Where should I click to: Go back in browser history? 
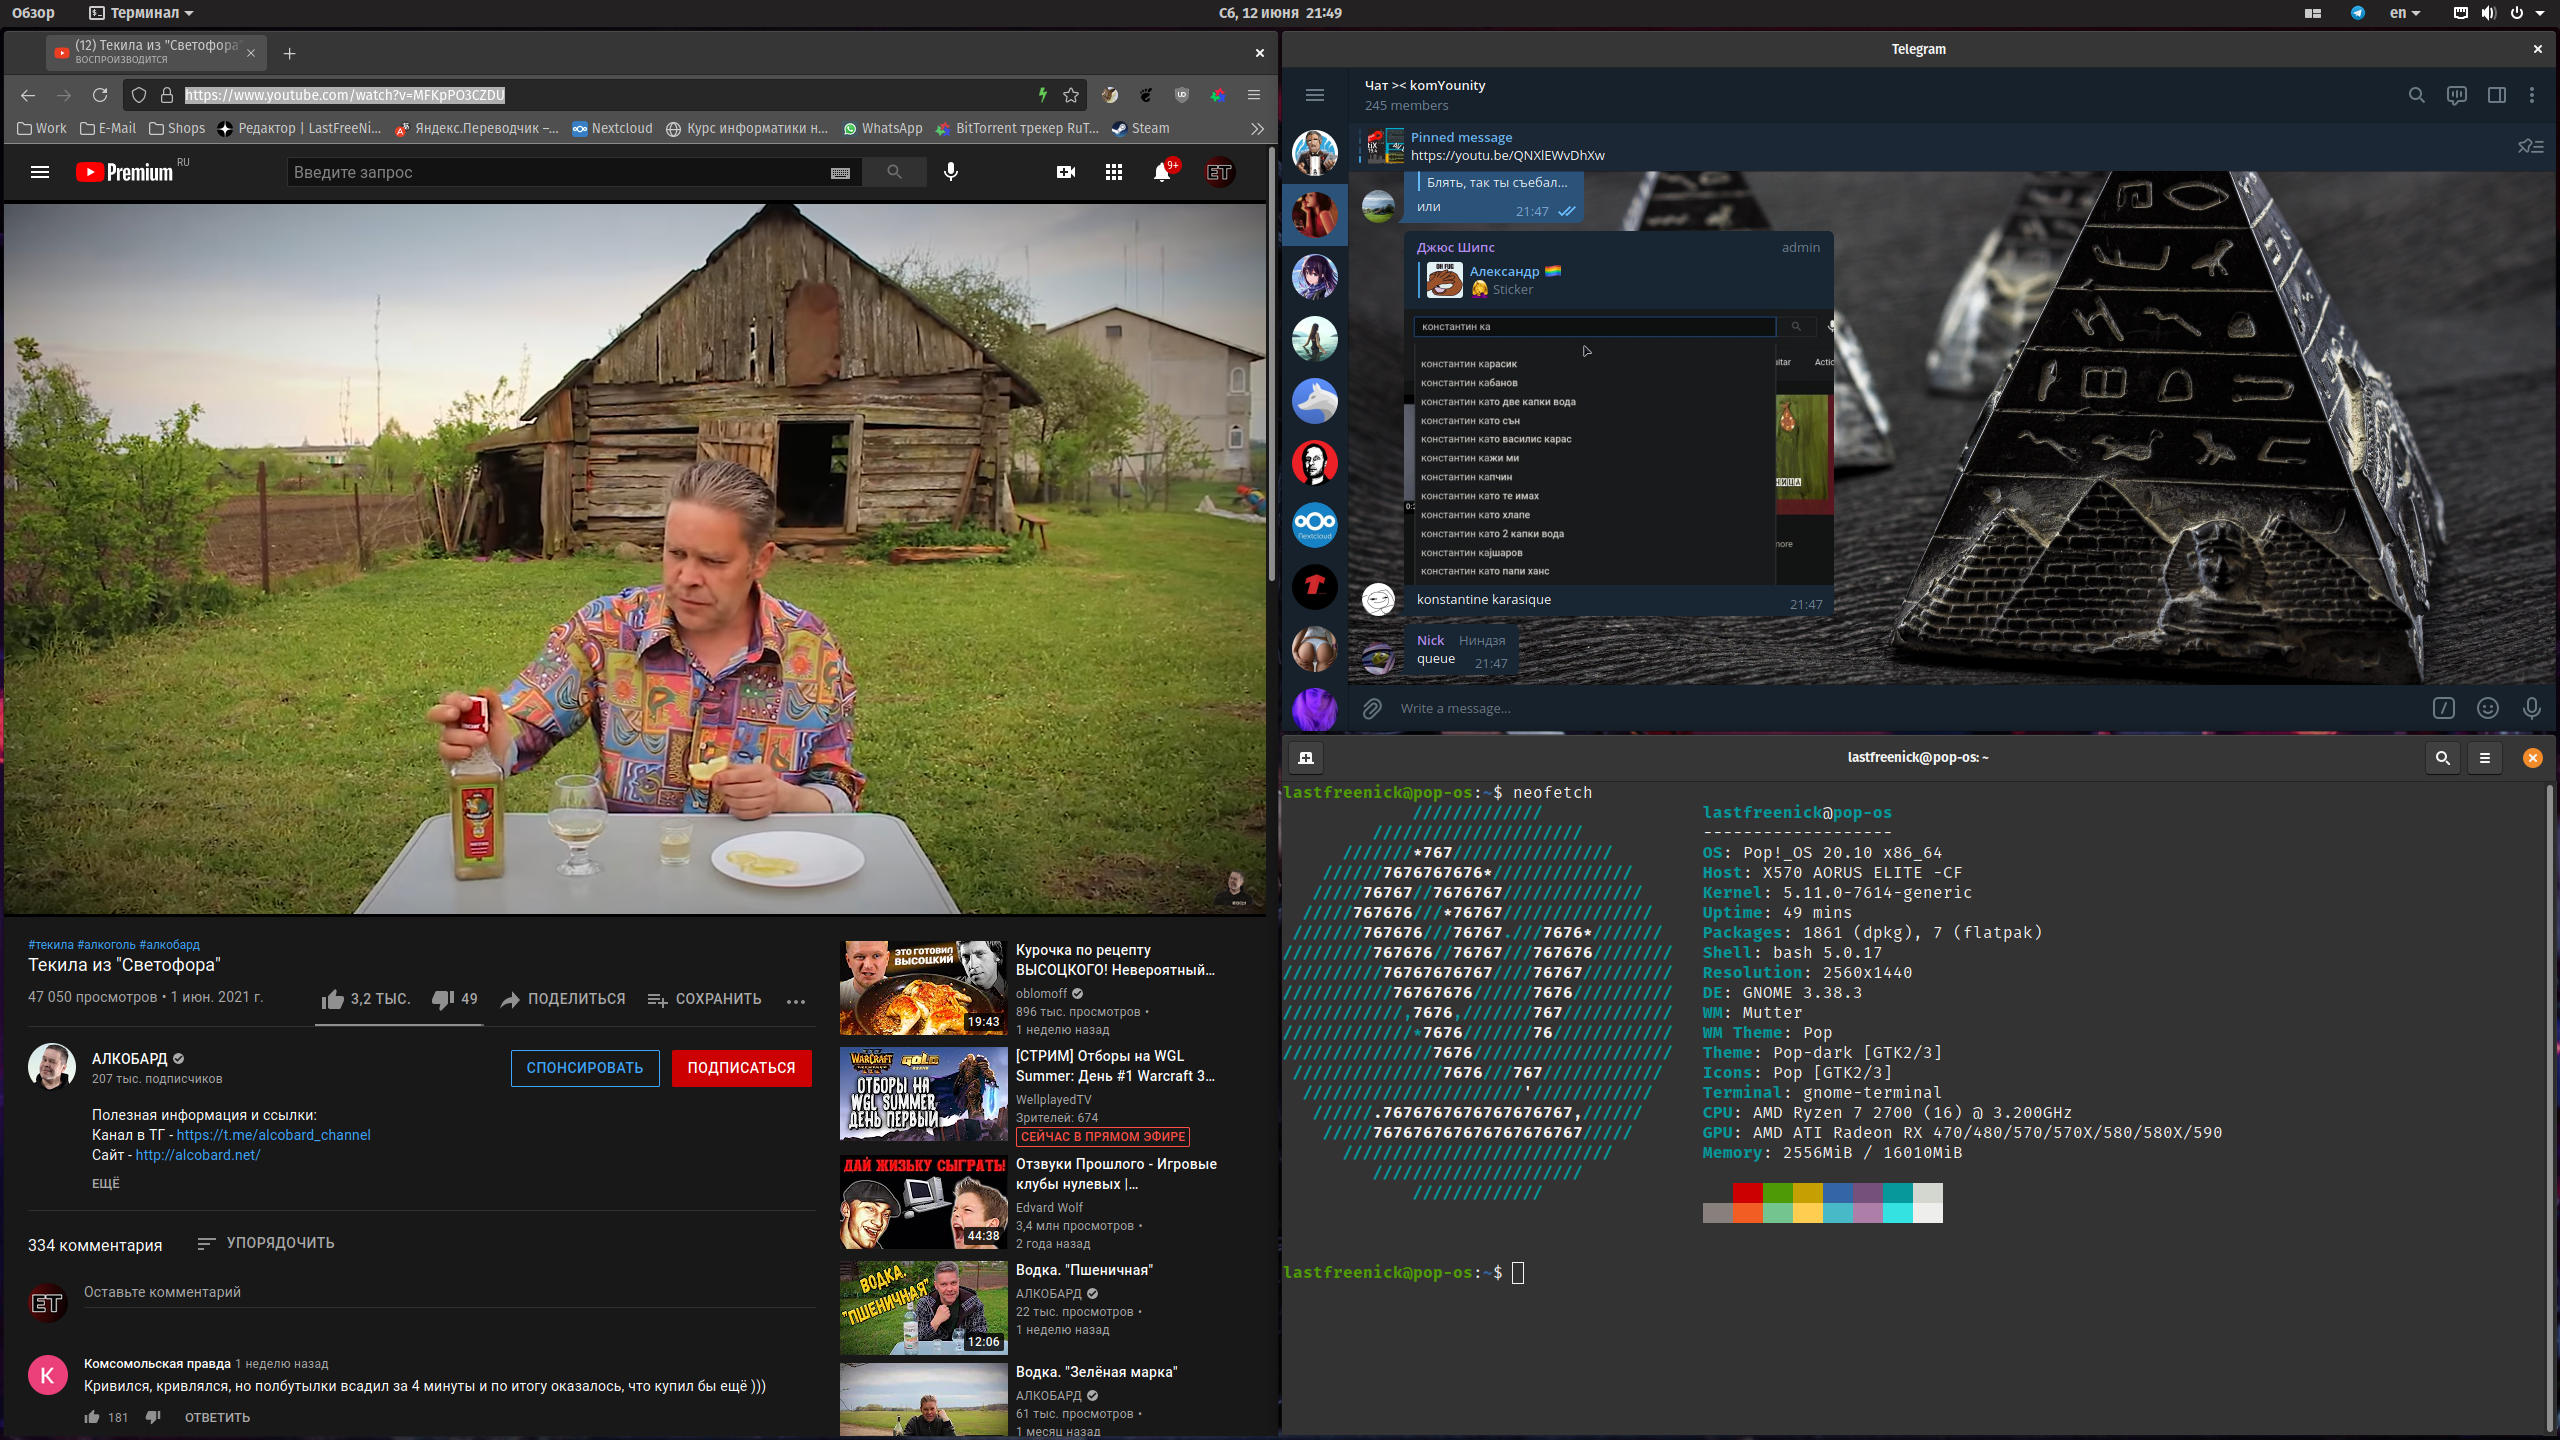pos(28,95)
